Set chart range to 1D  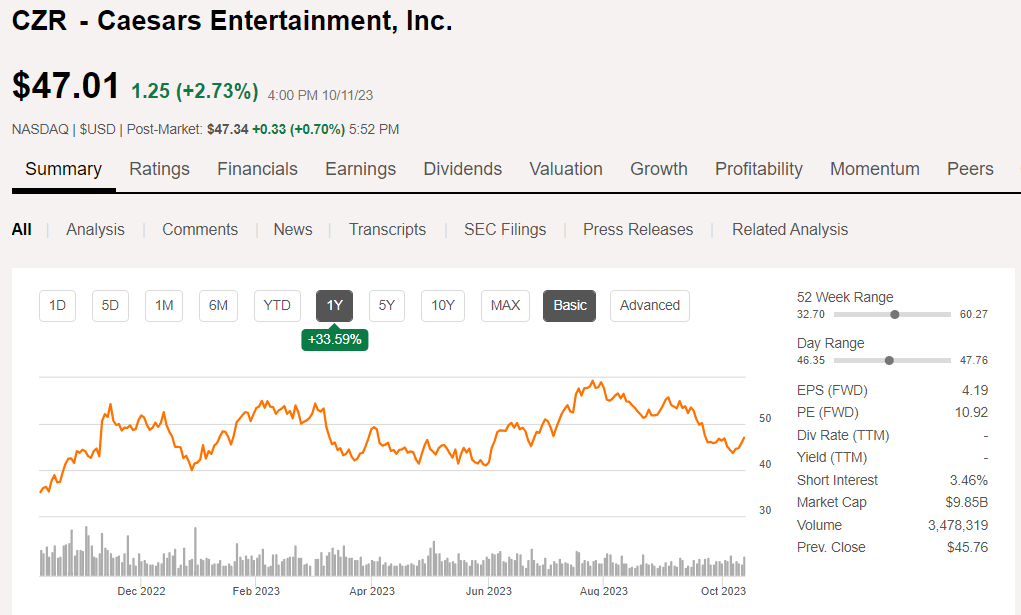click(57, 305)
